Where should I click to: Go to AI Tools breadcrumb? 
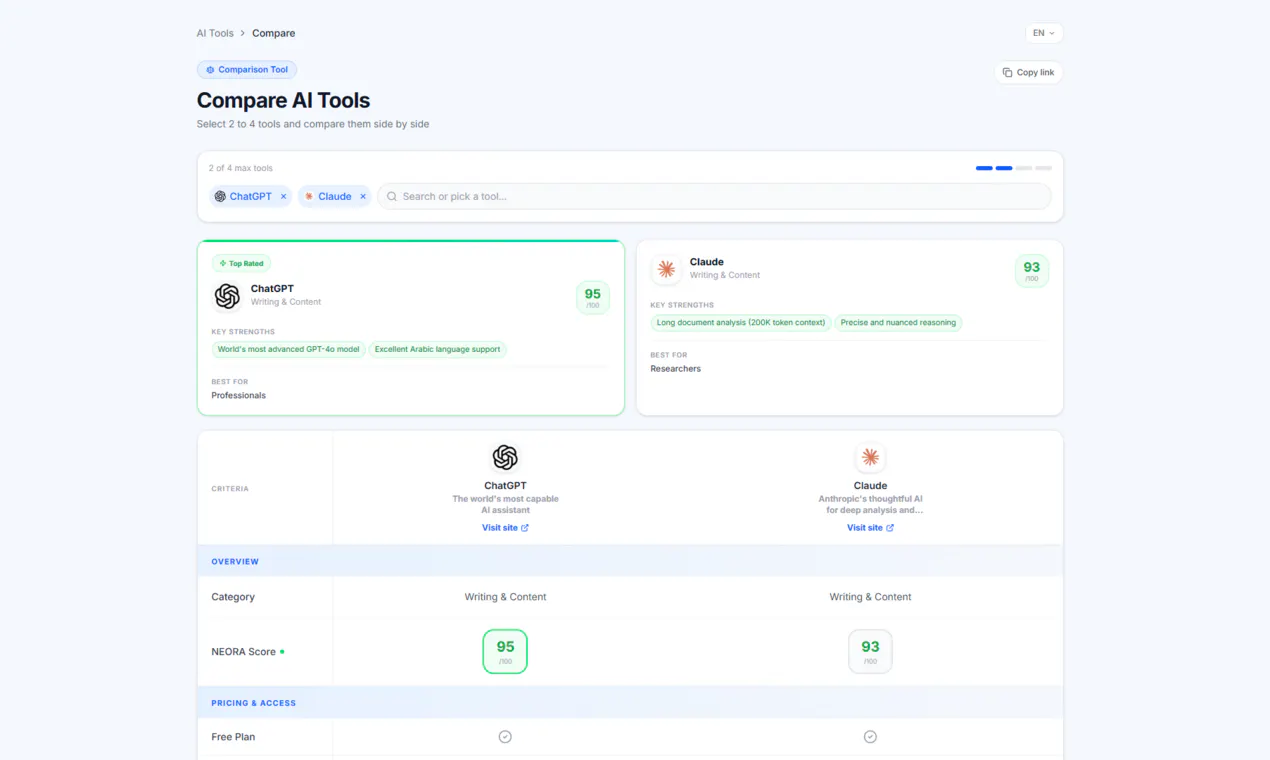click(215, 33)
